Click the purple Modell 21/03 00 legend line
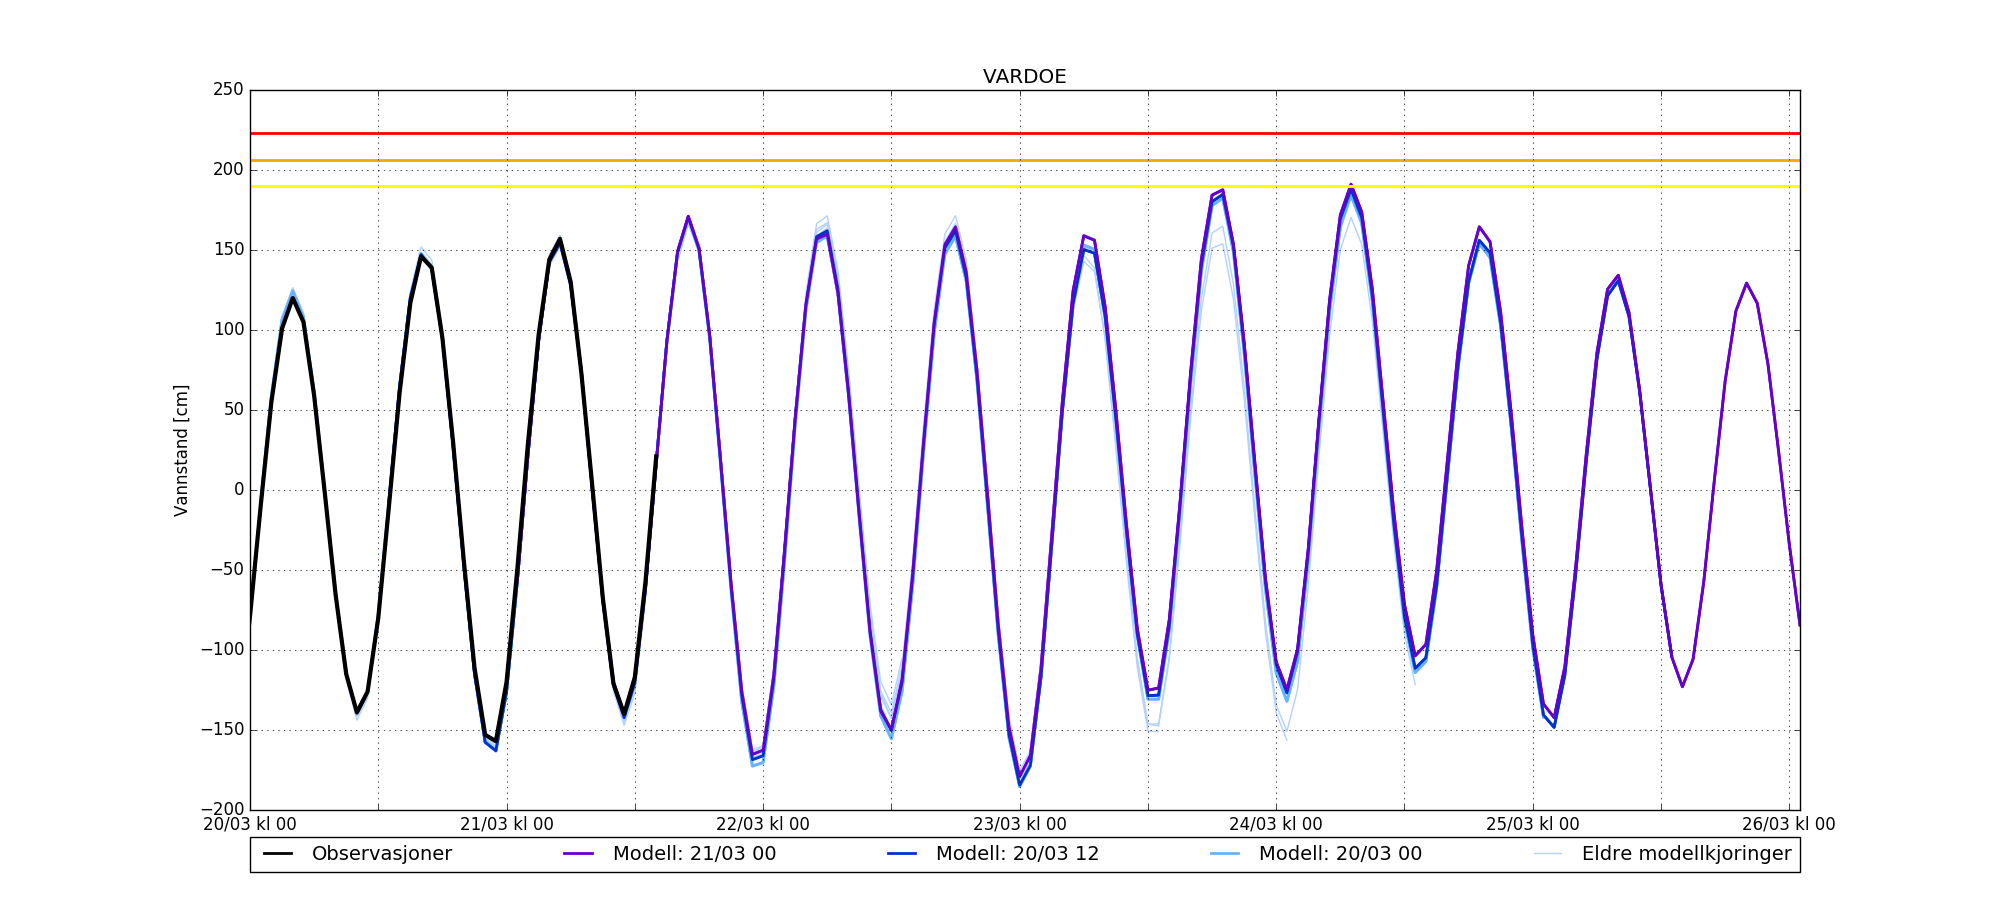This screenshot has height=900, width=2000. (579, 854)
